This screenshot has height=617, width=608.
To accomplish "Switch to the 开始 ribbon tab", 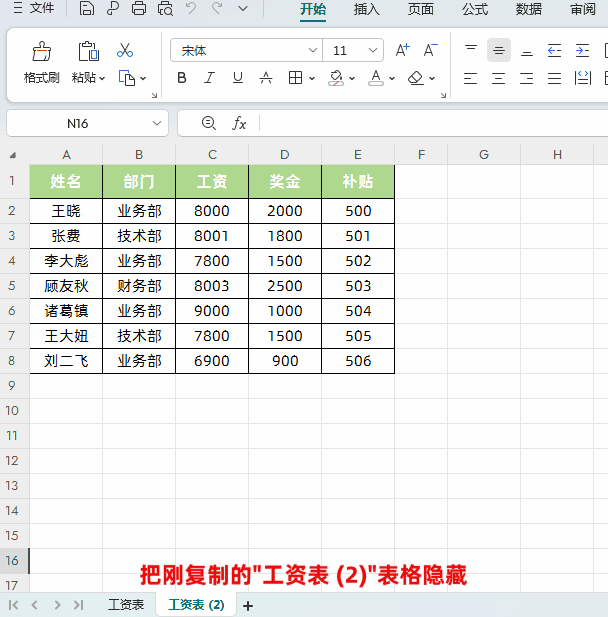I will pos(313,9).
